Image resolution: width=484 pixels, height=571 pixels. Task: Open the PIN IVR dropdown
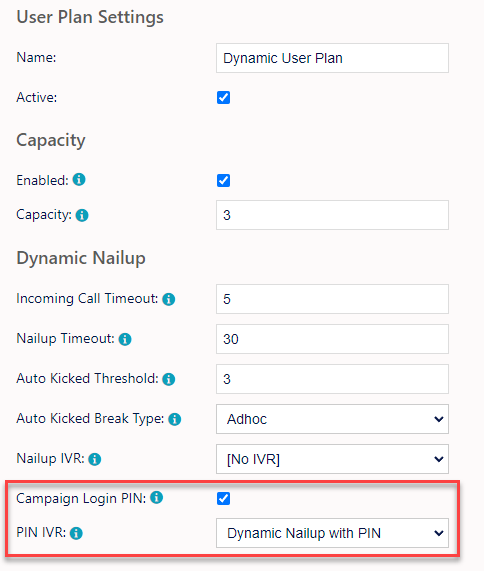coord(332,533)
